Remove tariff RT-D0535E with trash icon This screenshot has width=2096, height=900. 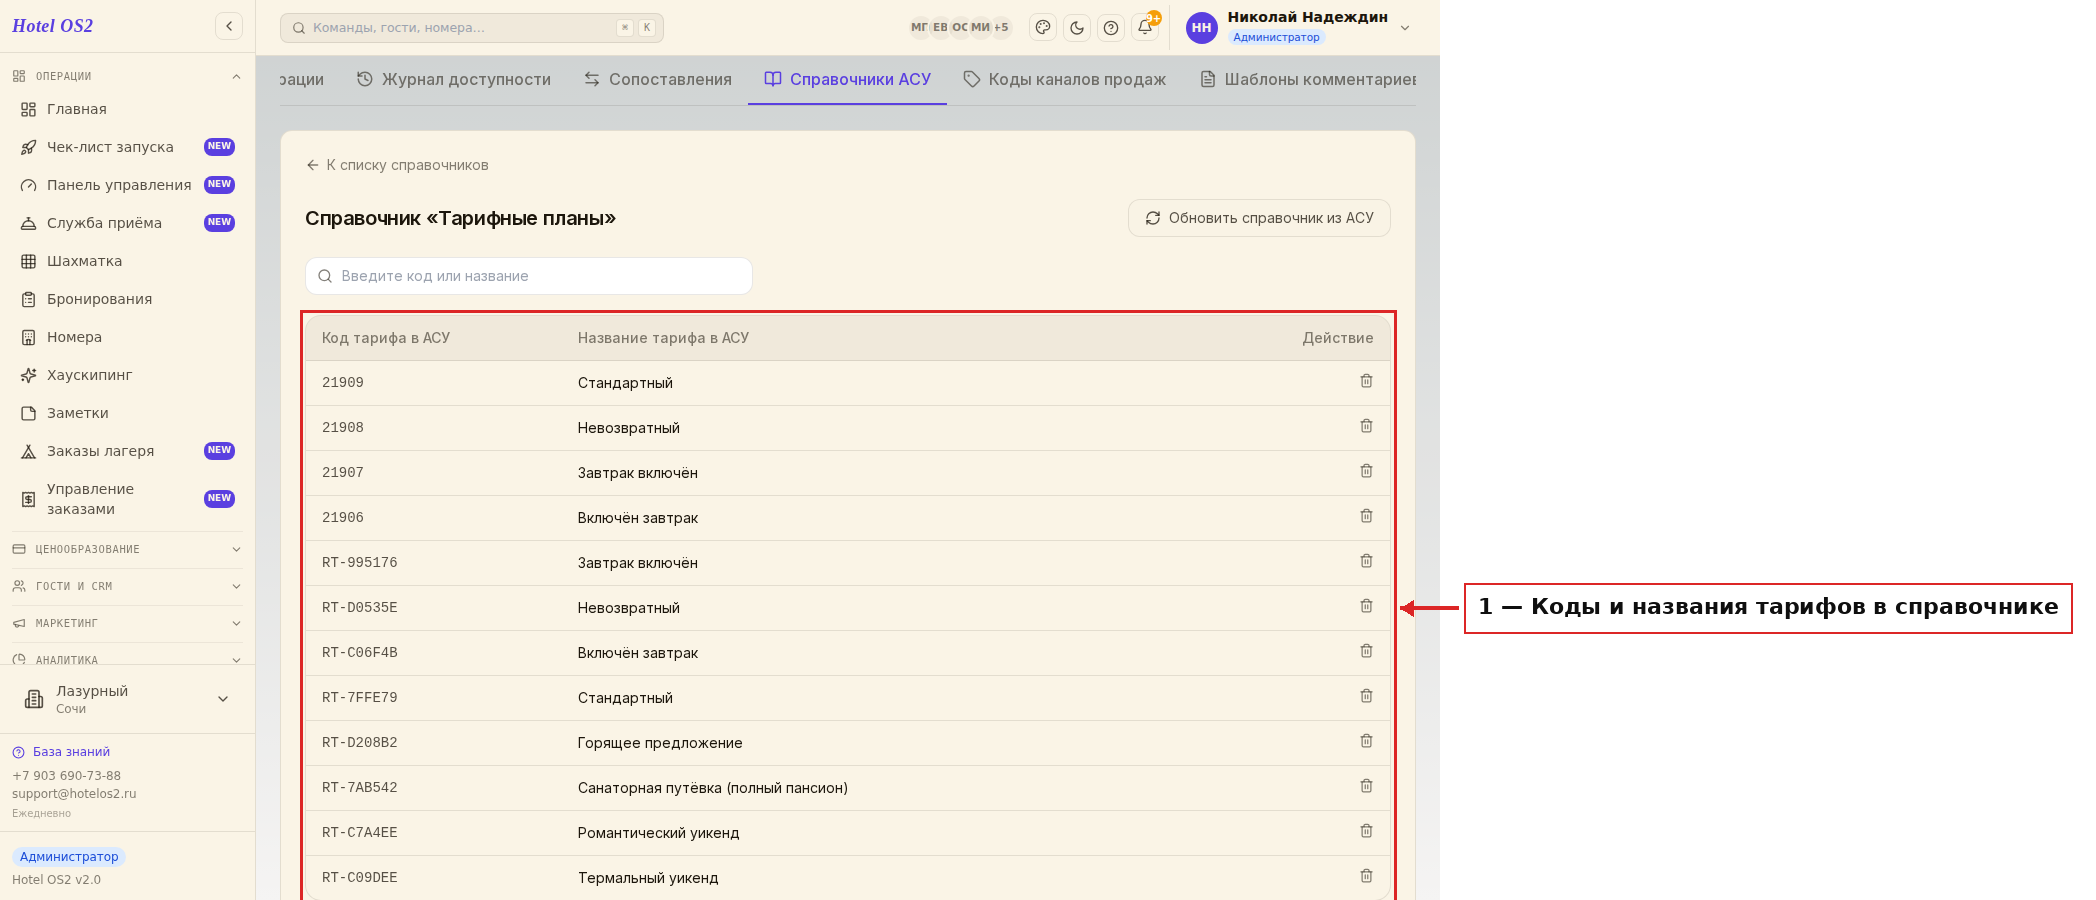pyautogui.click(x=1366, y=606)
